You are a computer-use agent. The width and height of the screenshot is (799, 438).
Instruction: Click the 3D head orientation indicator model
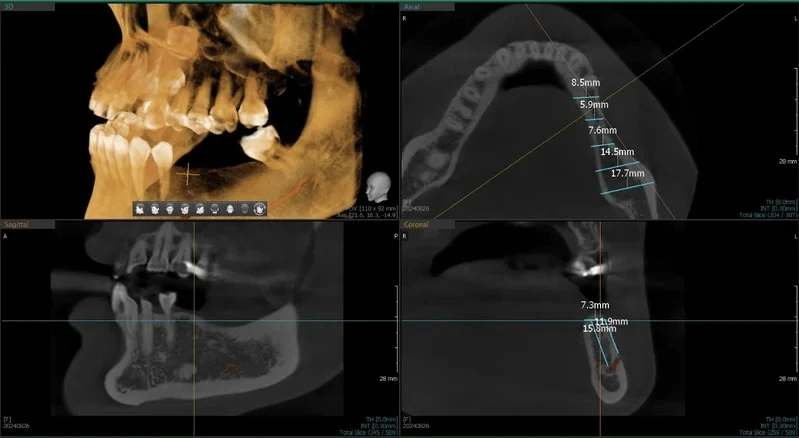[378, 186]
